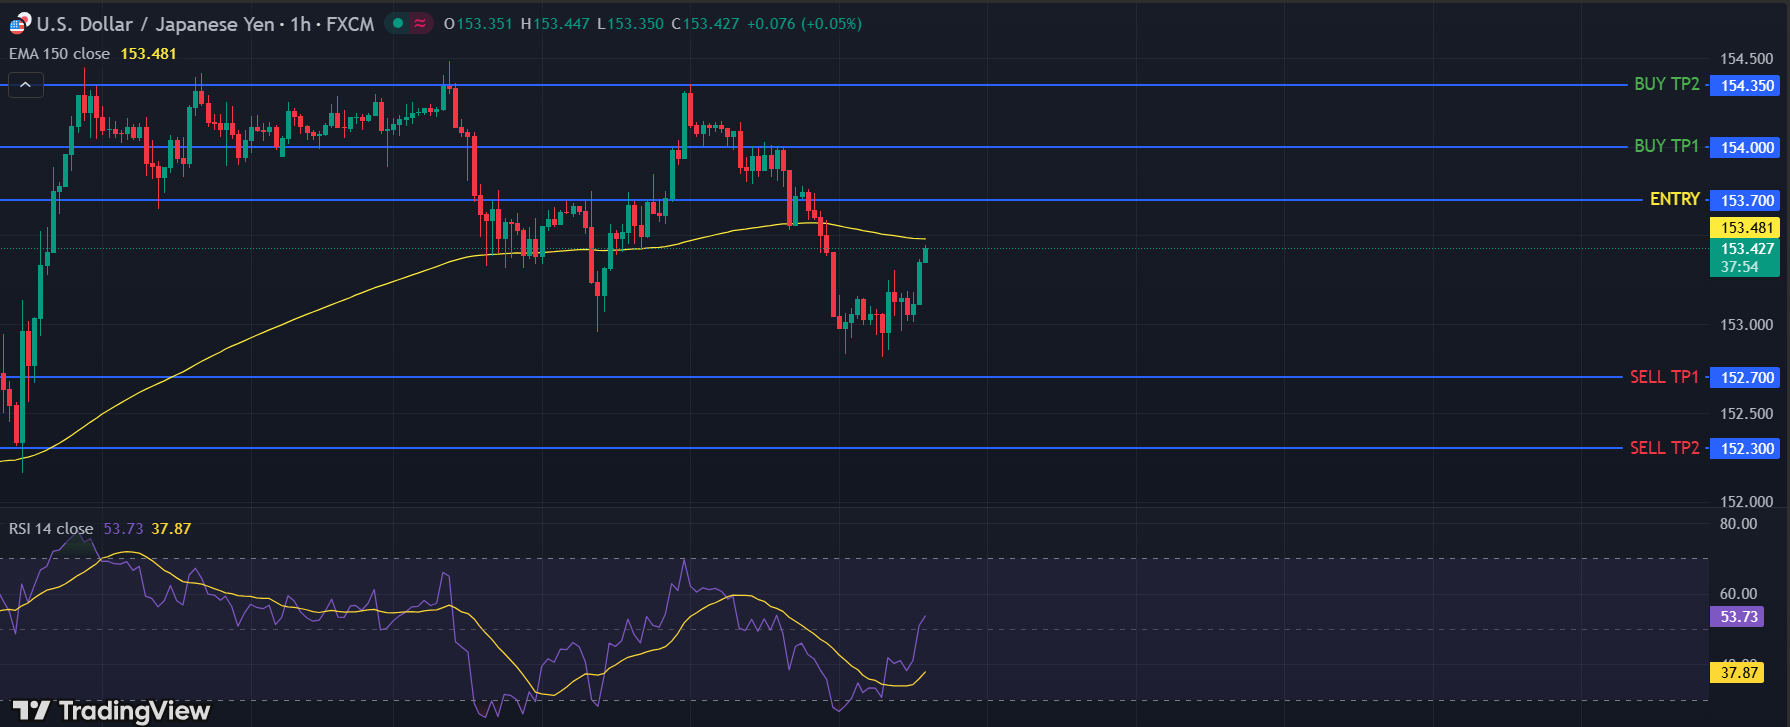Screen dimensions: 1790x727
Task: Click the SELL TP2 line label
Action: pos(1664,448)
